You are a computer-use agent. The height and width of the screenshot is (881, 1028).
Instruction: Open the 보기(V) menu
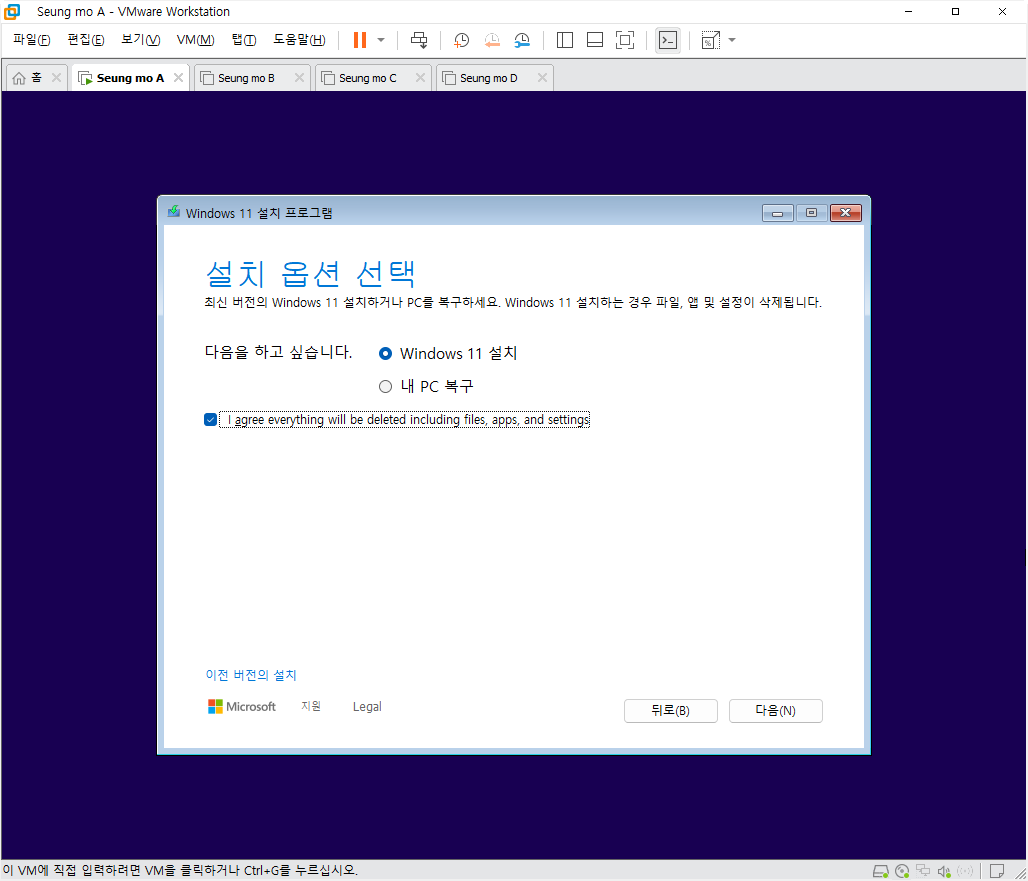click(140, 40)
